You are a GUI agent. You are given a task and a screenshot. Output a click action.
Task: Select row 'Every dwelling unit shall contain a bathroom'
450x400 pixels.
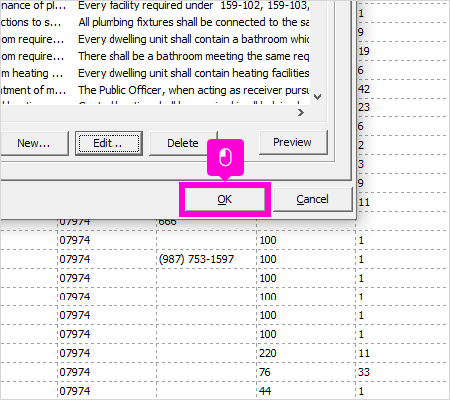point(155,39)
